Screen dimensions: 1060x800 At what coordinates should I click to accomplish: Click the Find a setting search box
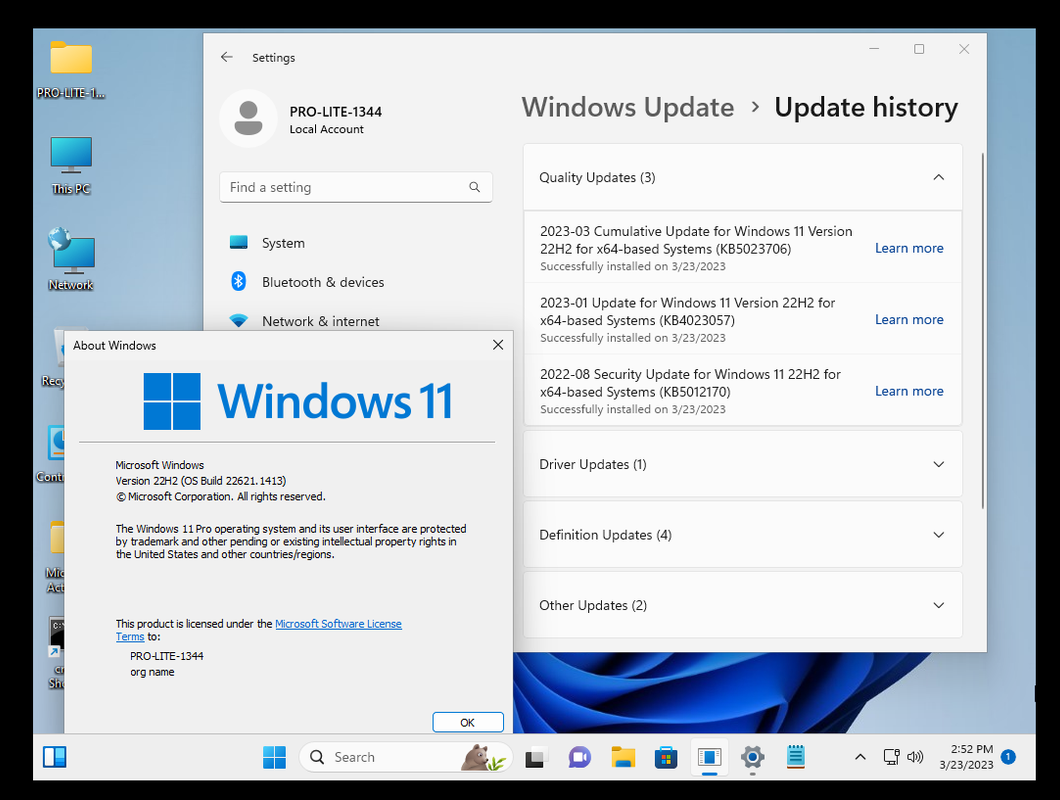point(356,187)
